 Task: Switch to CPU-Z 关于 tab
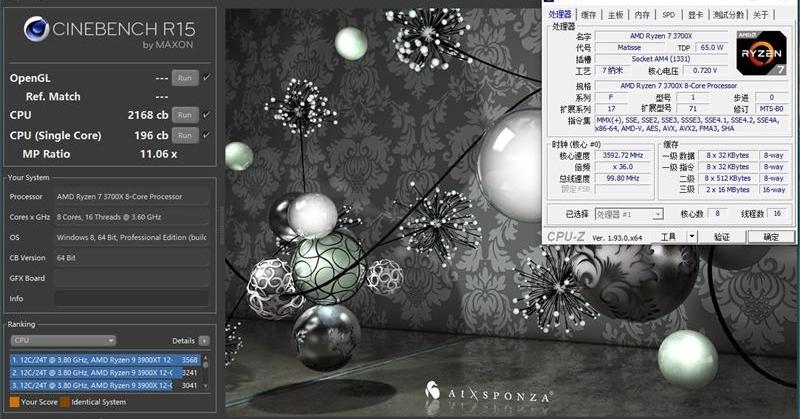pos(760,15)
